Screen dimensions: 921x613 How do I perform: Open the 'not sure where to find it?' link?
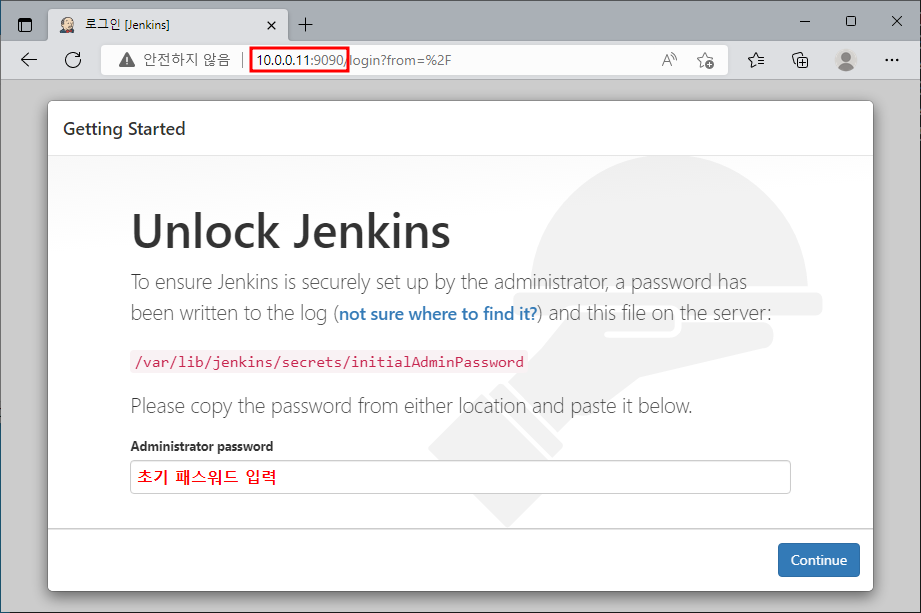(x=438, y=314)
